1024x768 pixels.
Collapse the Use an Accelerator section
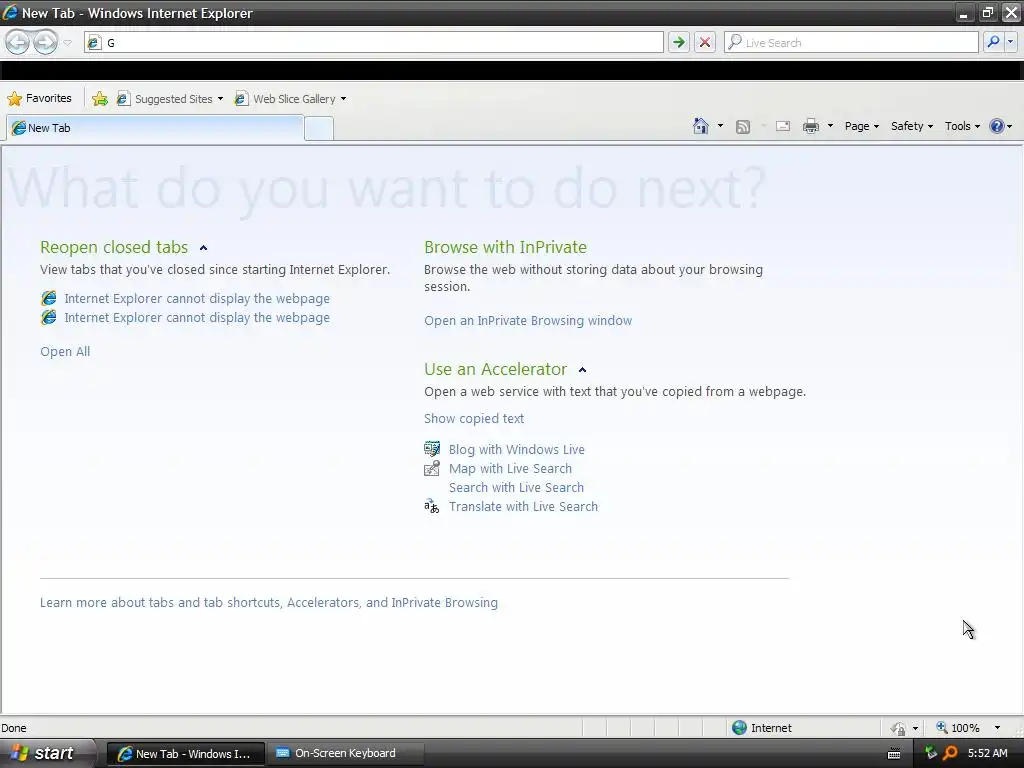(582, 370)
